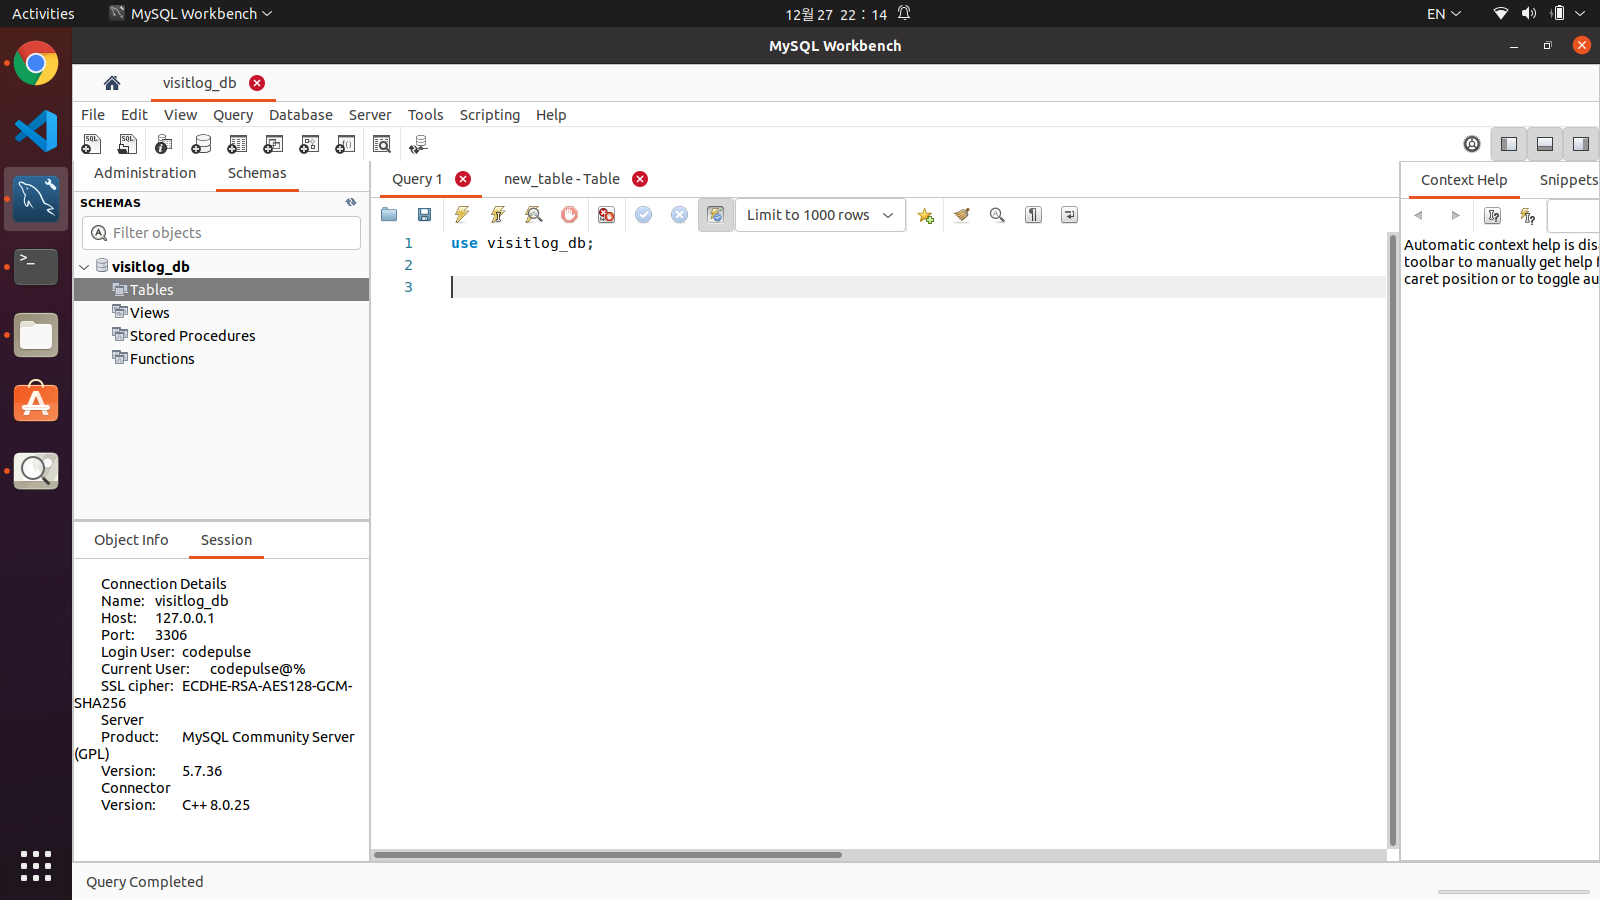Image resolution: width=1600 pixels, height=900 pixels.
Task: Create a new SQL tab icon
Action: pyautogui.click(x=91, y=144)
